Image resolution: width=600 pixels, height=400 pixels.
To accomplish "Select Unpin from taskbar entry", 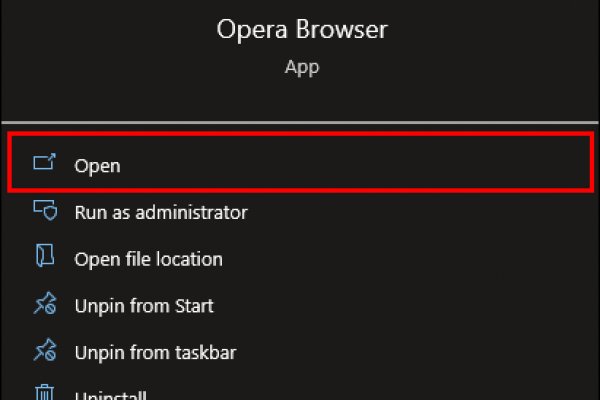I will tap(155, 352).
